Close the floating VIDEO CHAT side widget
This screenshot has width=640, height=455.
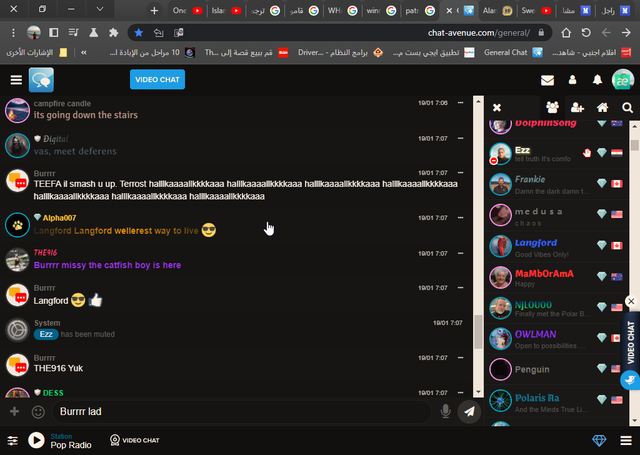pyautogui.click(x=631, y=302)
